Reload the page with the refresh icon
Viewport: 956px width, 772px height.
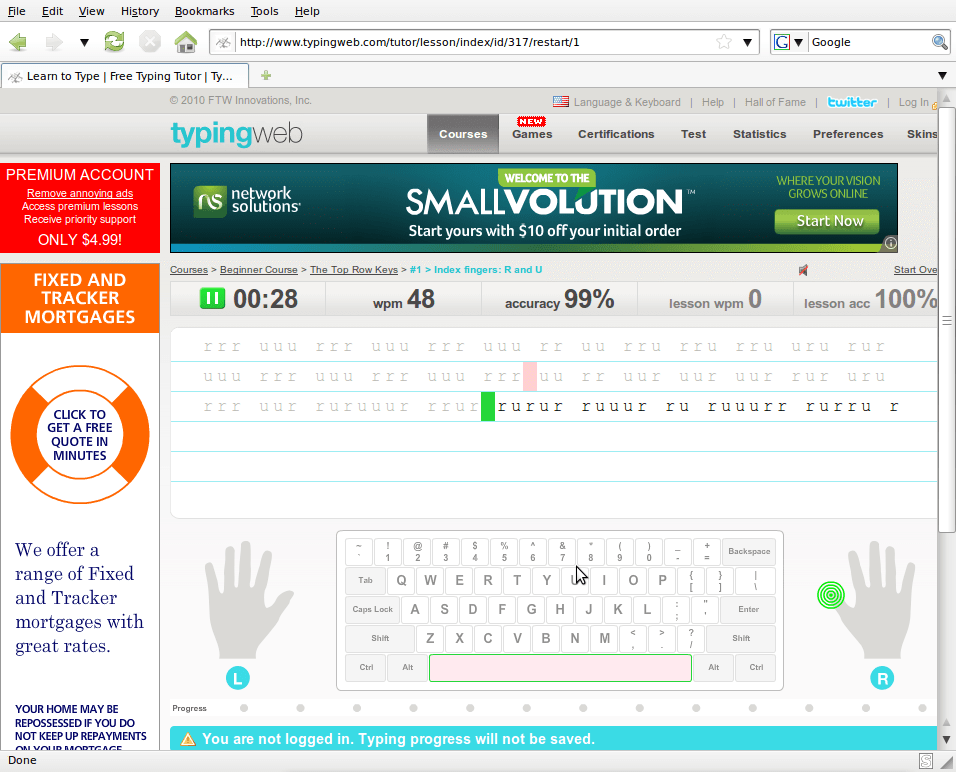(113, 42)
